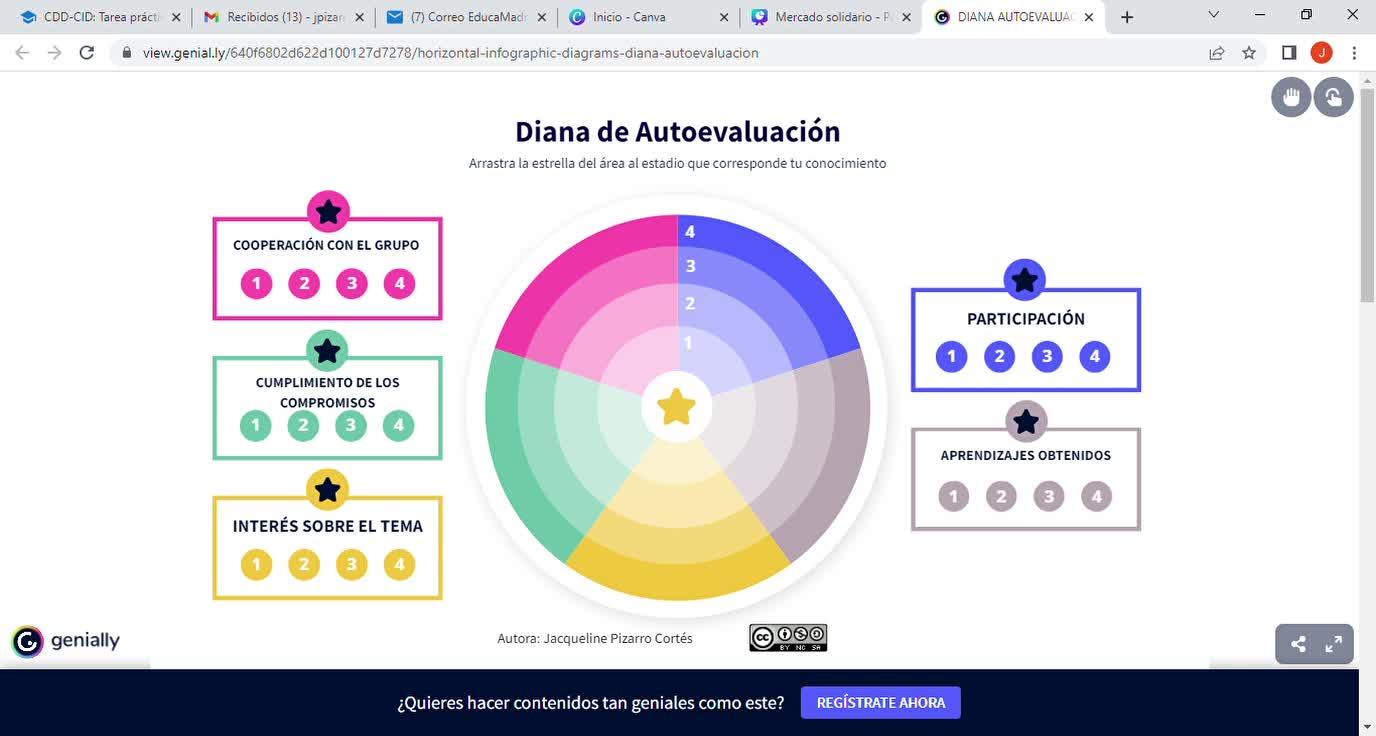Click the page vertical scrollbar thumb

[x=1367, y=194]
